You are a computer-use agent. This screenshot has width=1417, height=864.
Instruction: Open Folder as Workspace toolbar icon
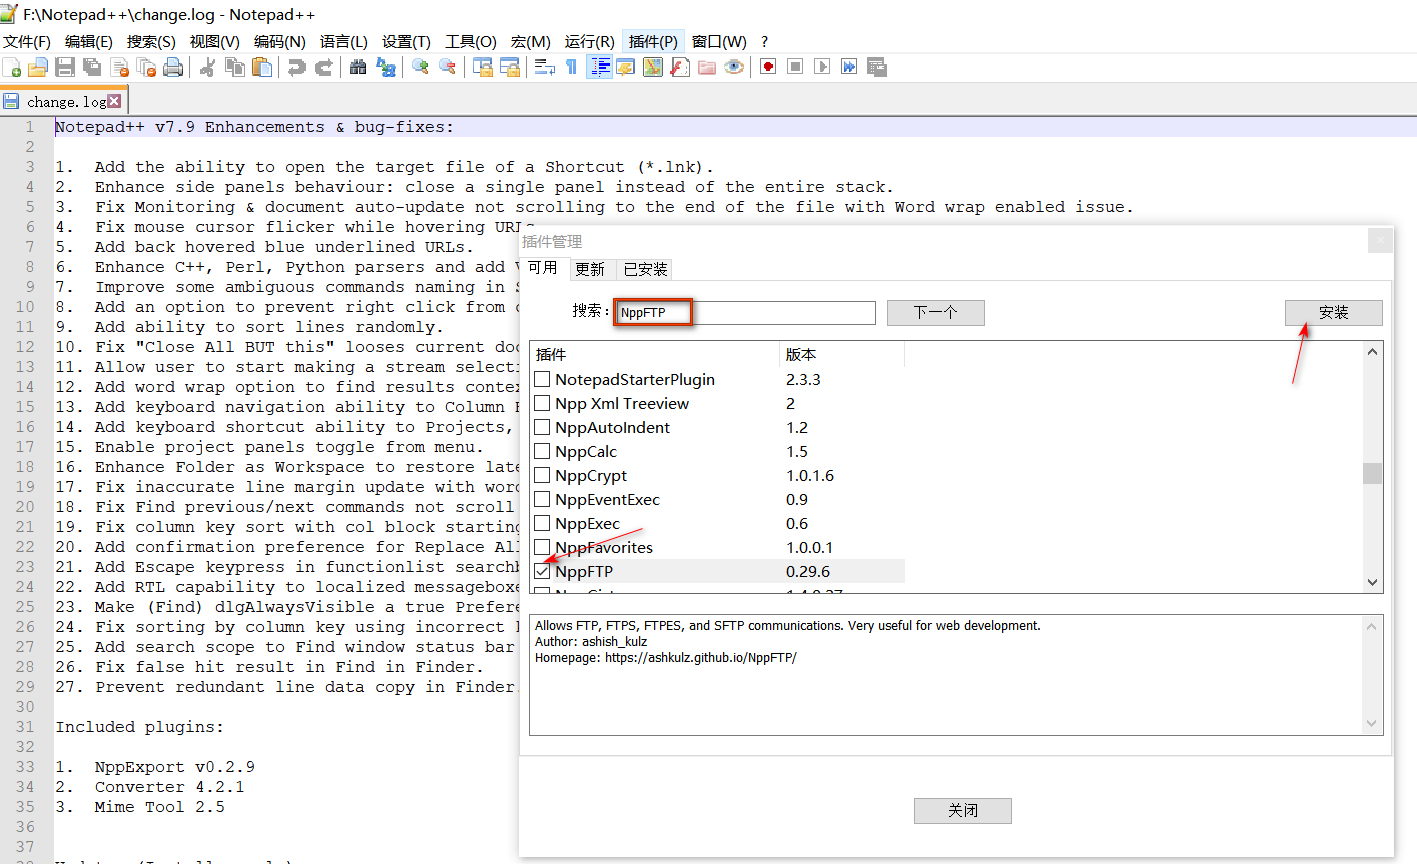(x=707, y=67)
